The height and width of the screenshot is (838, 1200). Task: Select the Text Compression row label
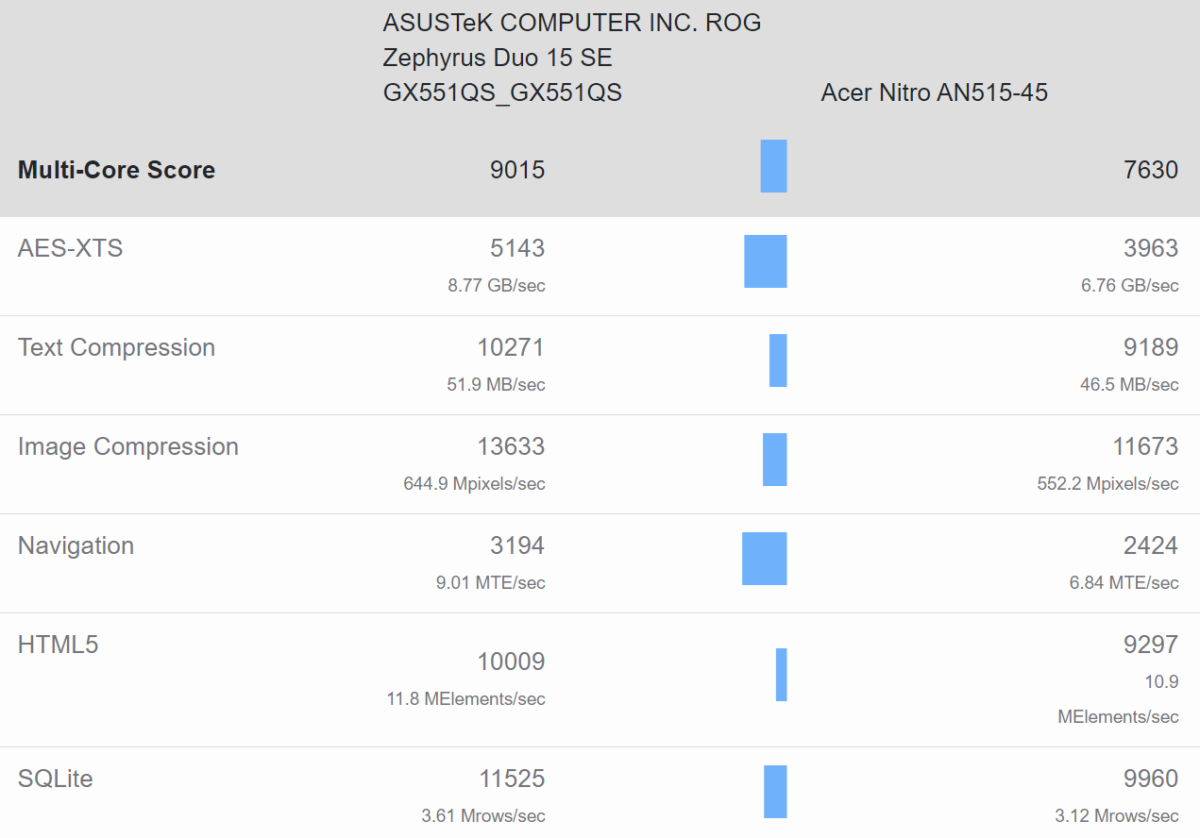(x=116, y=347)
